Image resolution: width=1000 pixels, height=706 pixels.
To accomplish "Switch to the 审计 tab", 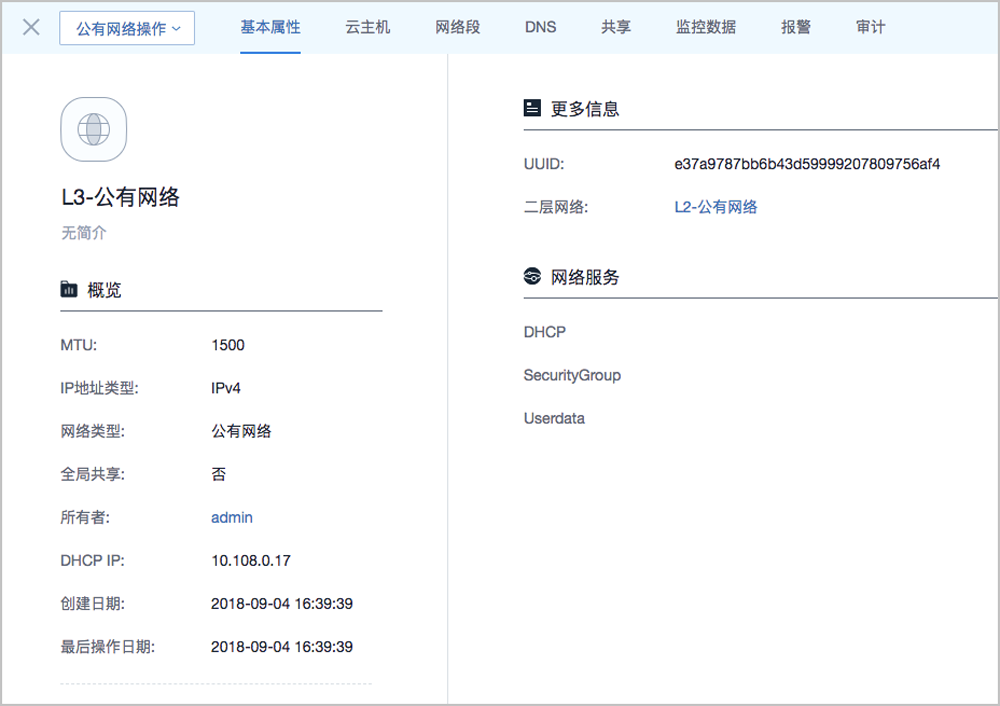I will pos(870,27).
